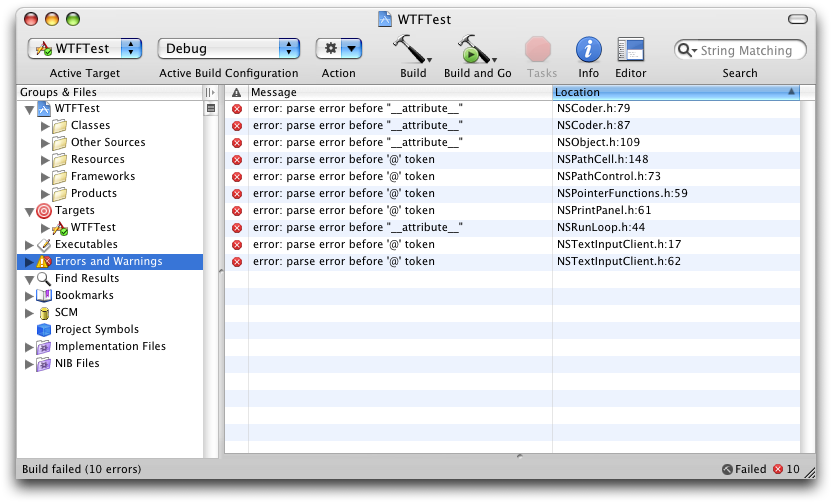Viewport: 832px width, 503px height.
Task: Select the NSPrintPanel.h:61 error row
Action: 512,210
